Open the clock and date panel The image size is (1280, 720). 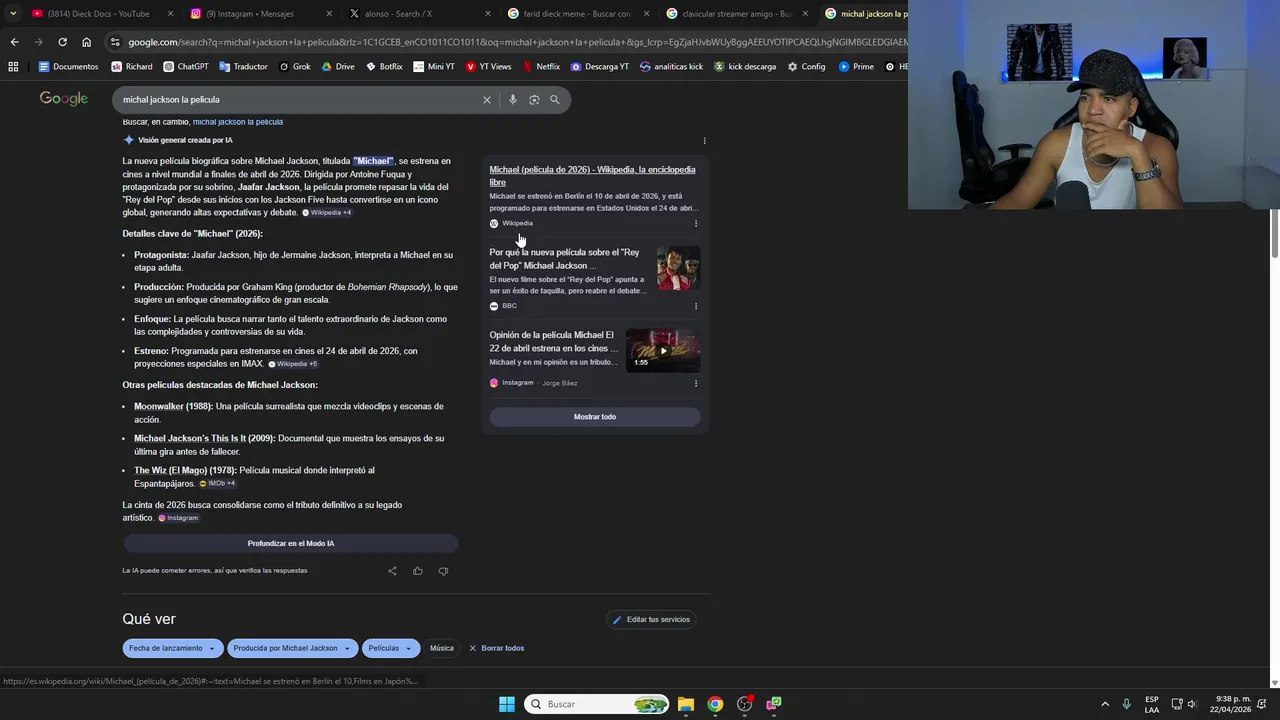(x=1233, y=704)
